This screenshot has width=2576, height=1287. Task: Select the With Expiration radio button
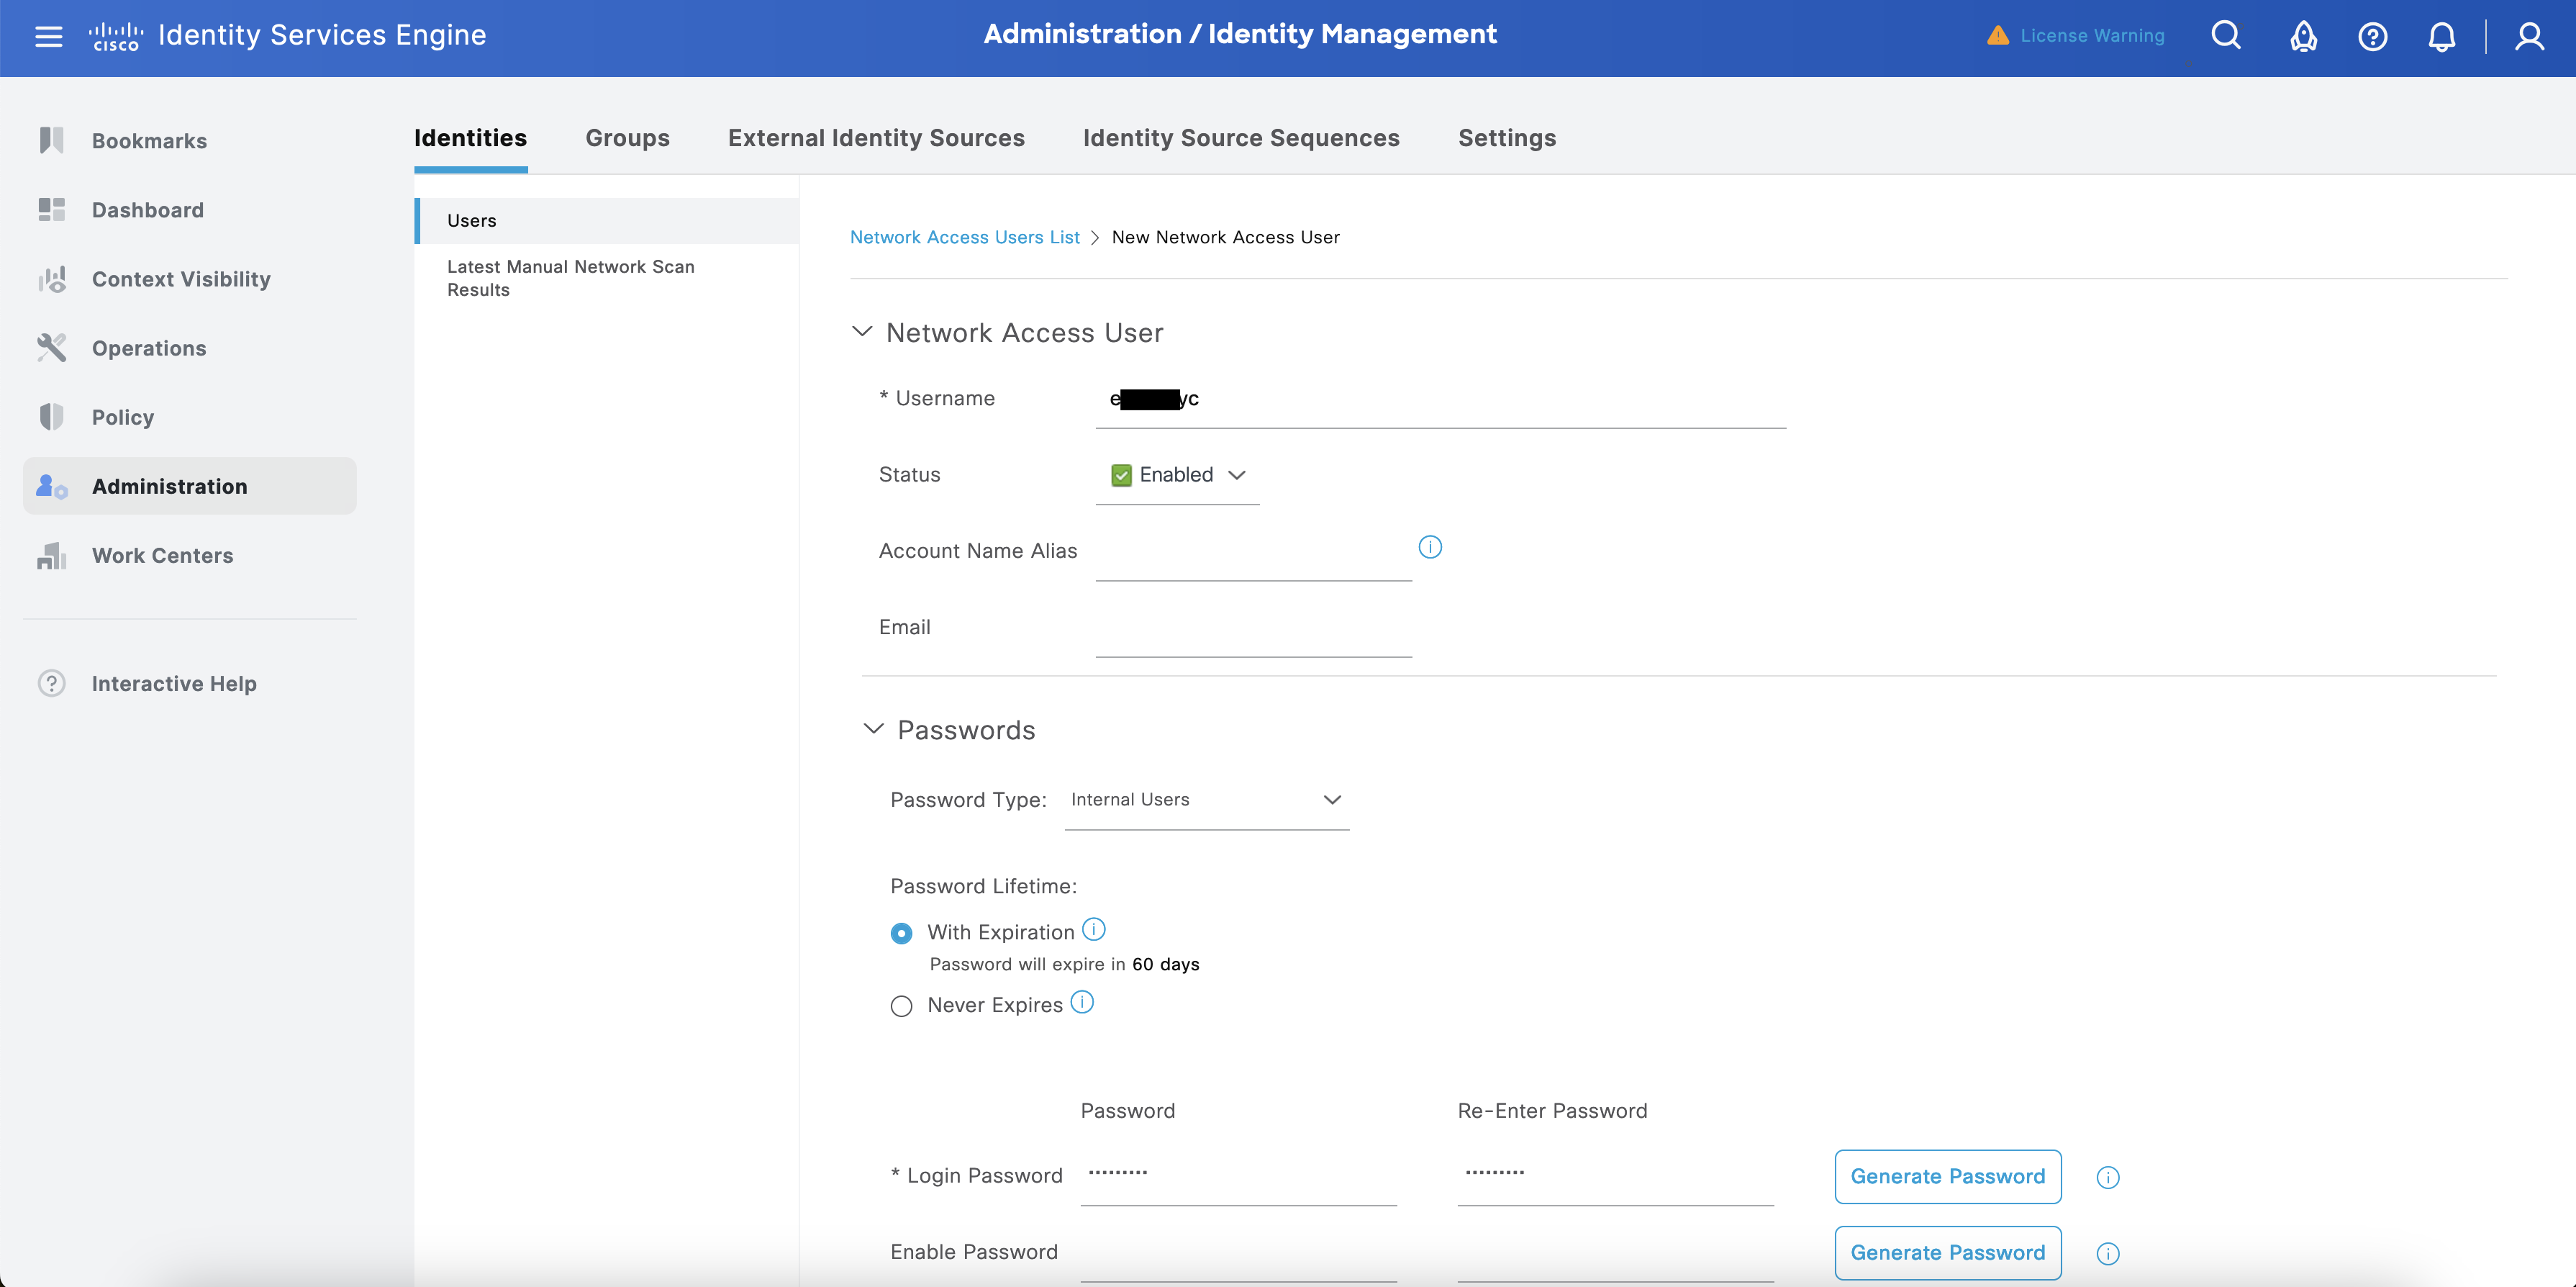[901, 933]
